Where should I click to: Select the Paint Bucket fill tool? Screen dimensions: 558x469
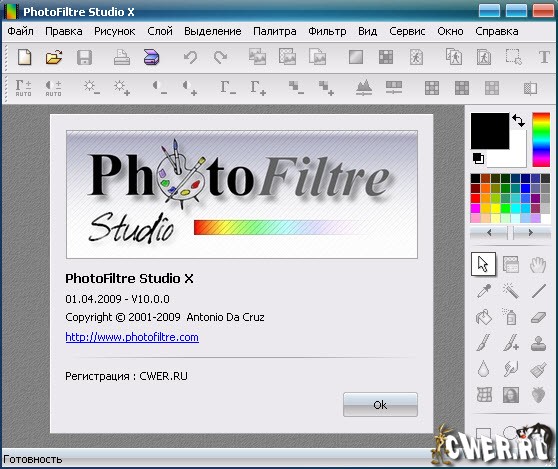point(484,317)
